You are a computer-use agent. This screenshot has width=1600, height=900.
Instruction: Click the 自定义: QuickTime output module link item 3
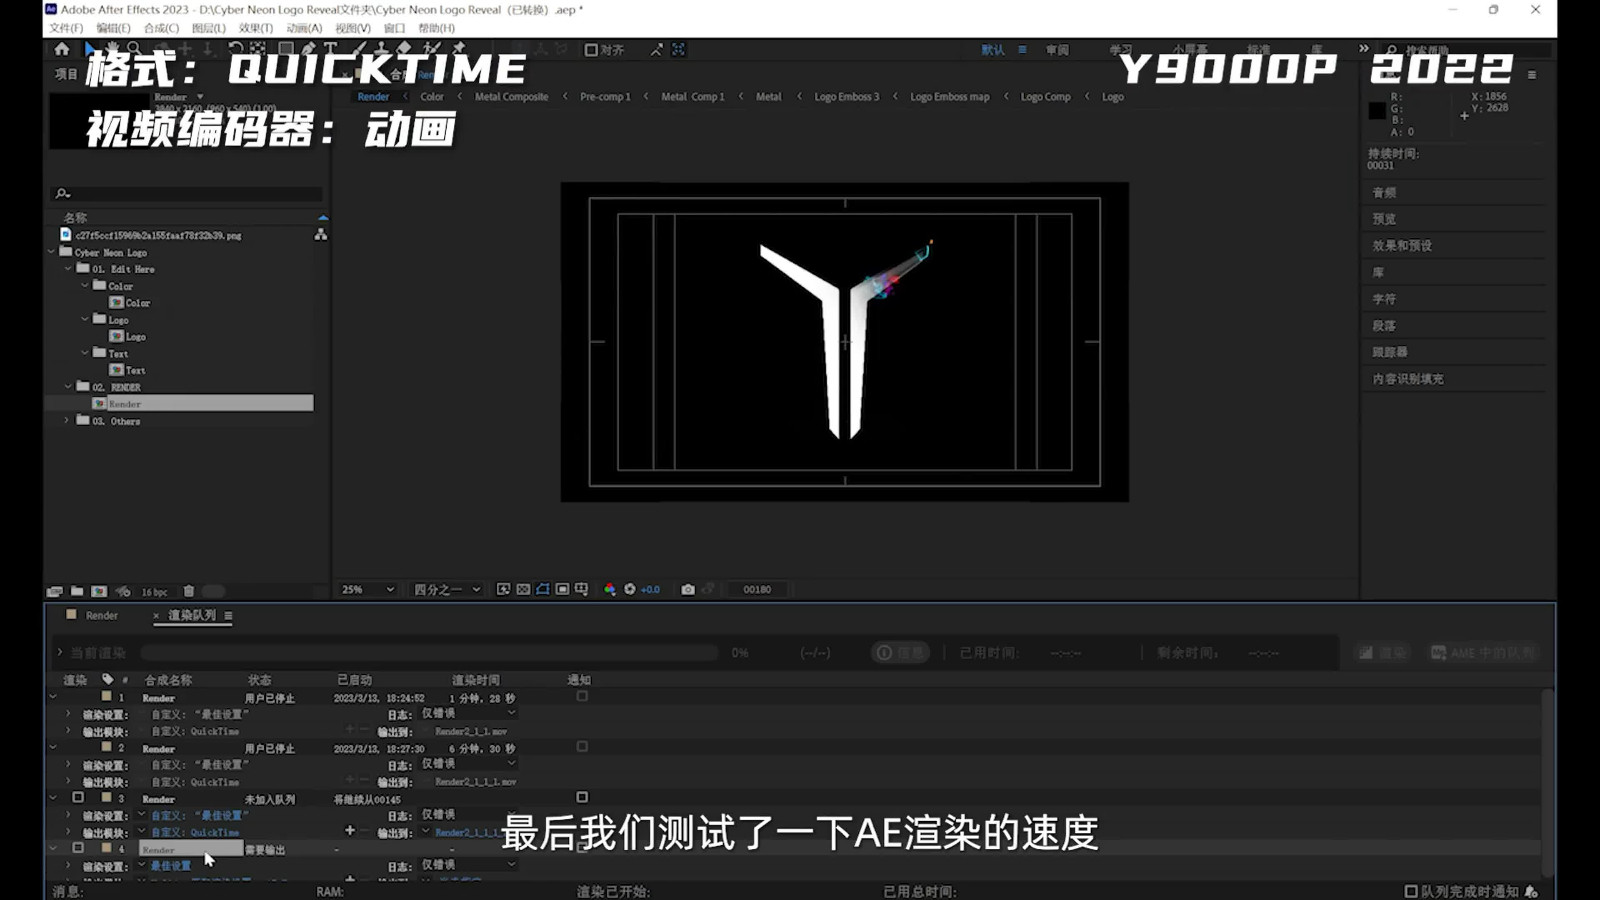point(195,832)
